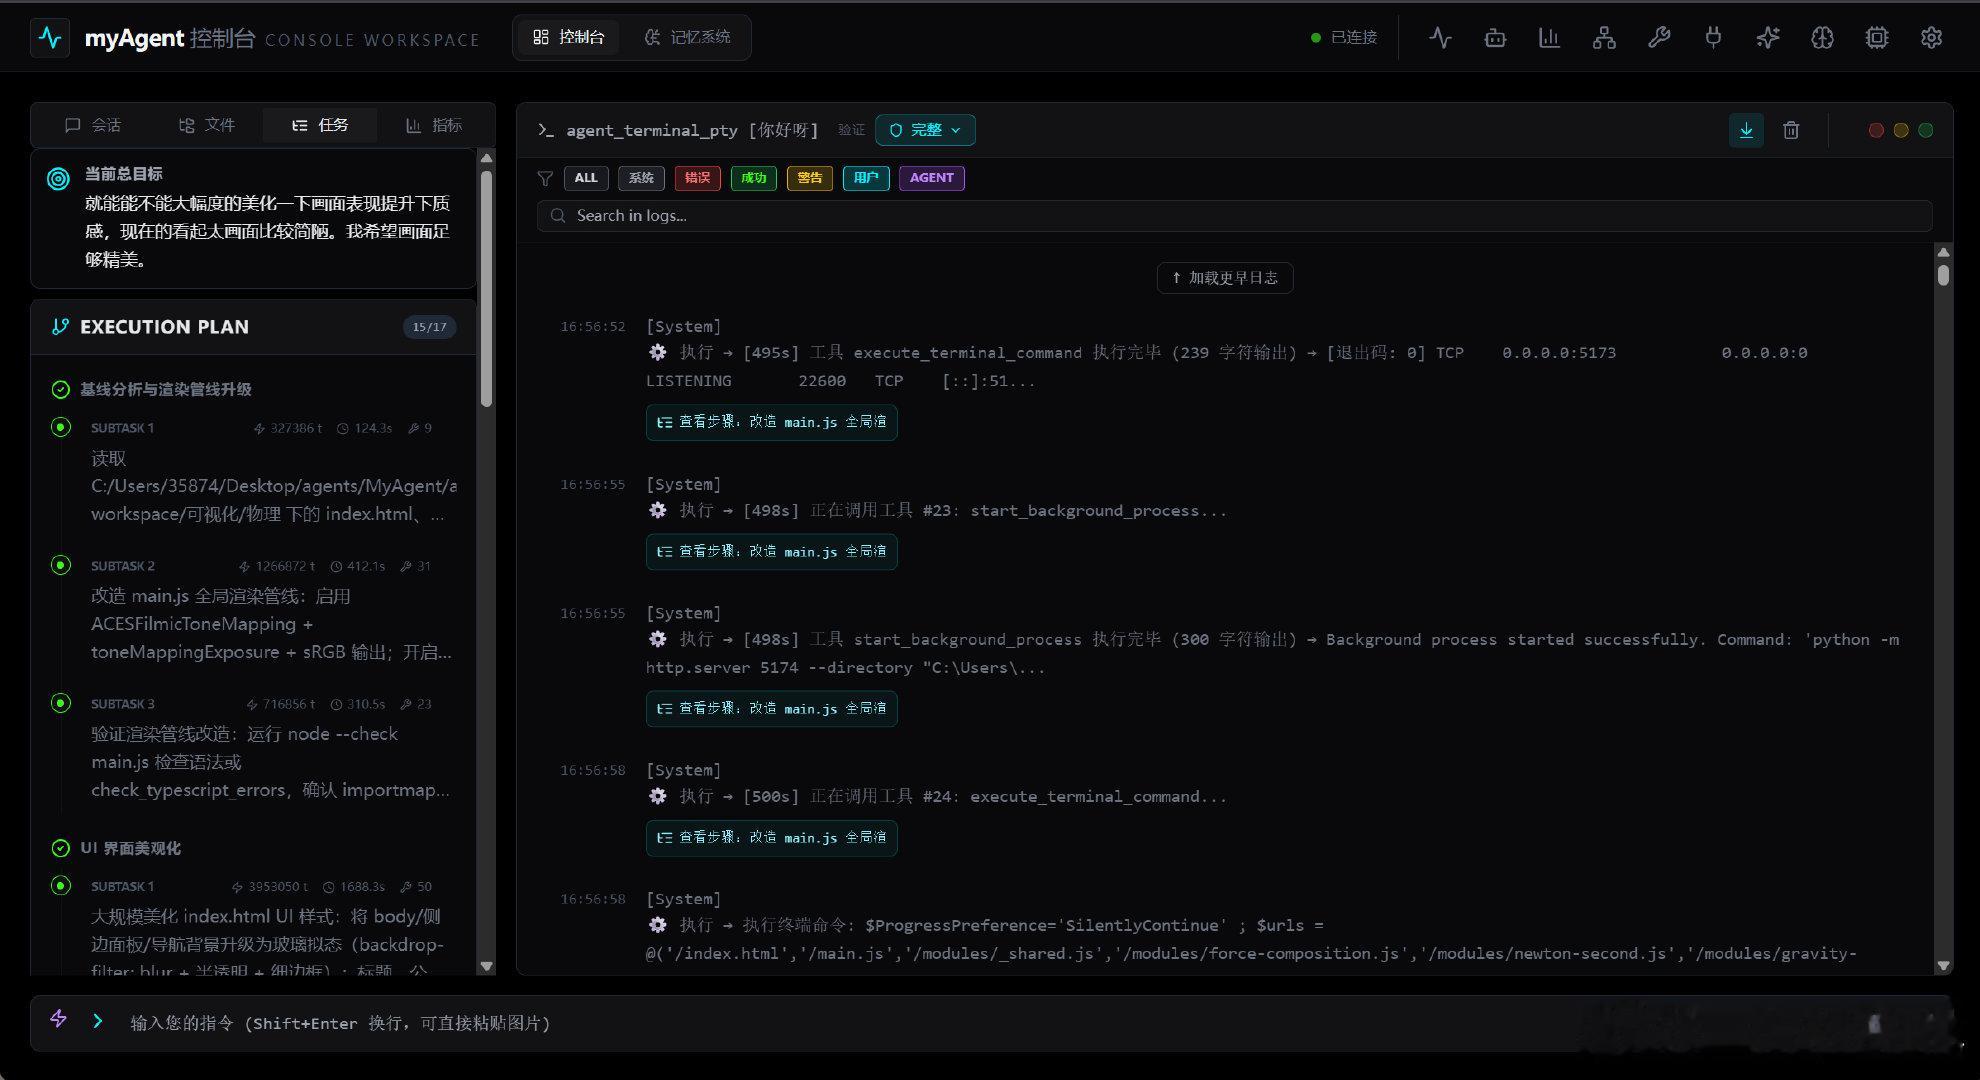The height and width of the screenshot is (1080, 1980).
Task: Click the branch icon beside EXECUTION PLAN
Action: click(x=60, y=327)
